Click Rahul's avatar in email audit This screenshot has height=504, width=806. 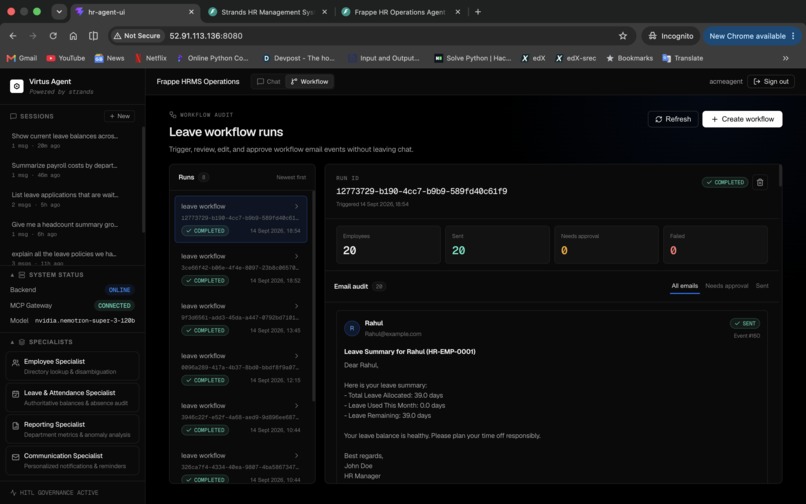352,328
